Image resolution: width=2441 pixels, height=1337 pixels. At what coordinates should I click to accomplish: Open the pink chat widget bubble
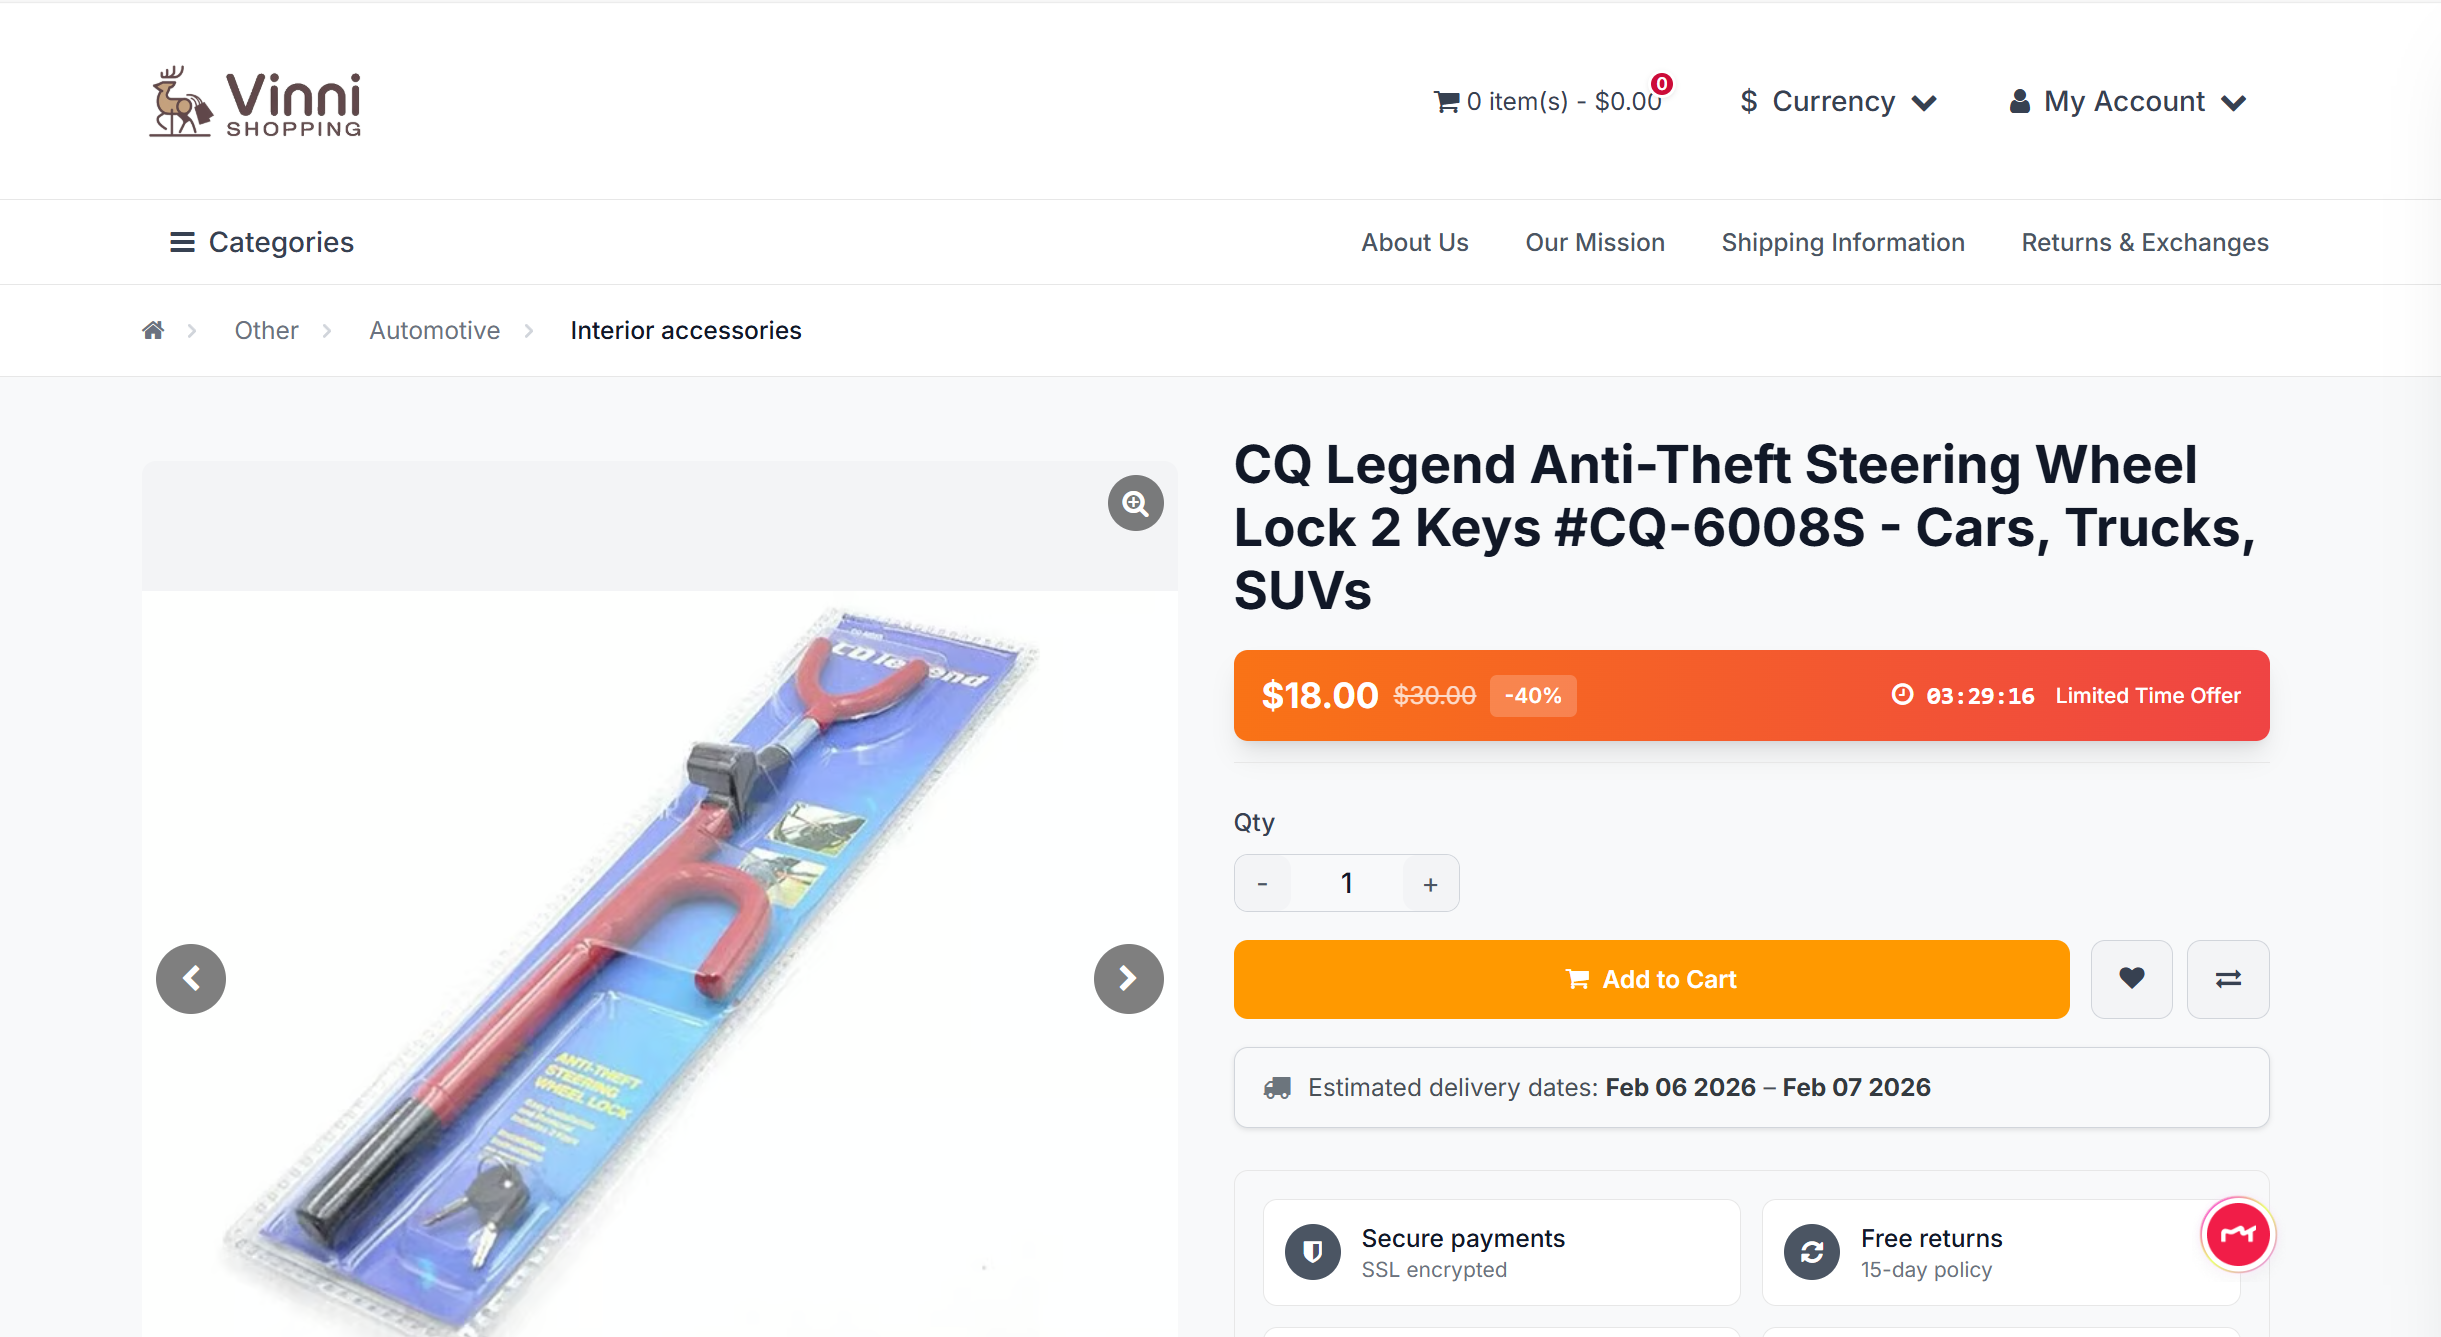click(x=2237, y=1235)
